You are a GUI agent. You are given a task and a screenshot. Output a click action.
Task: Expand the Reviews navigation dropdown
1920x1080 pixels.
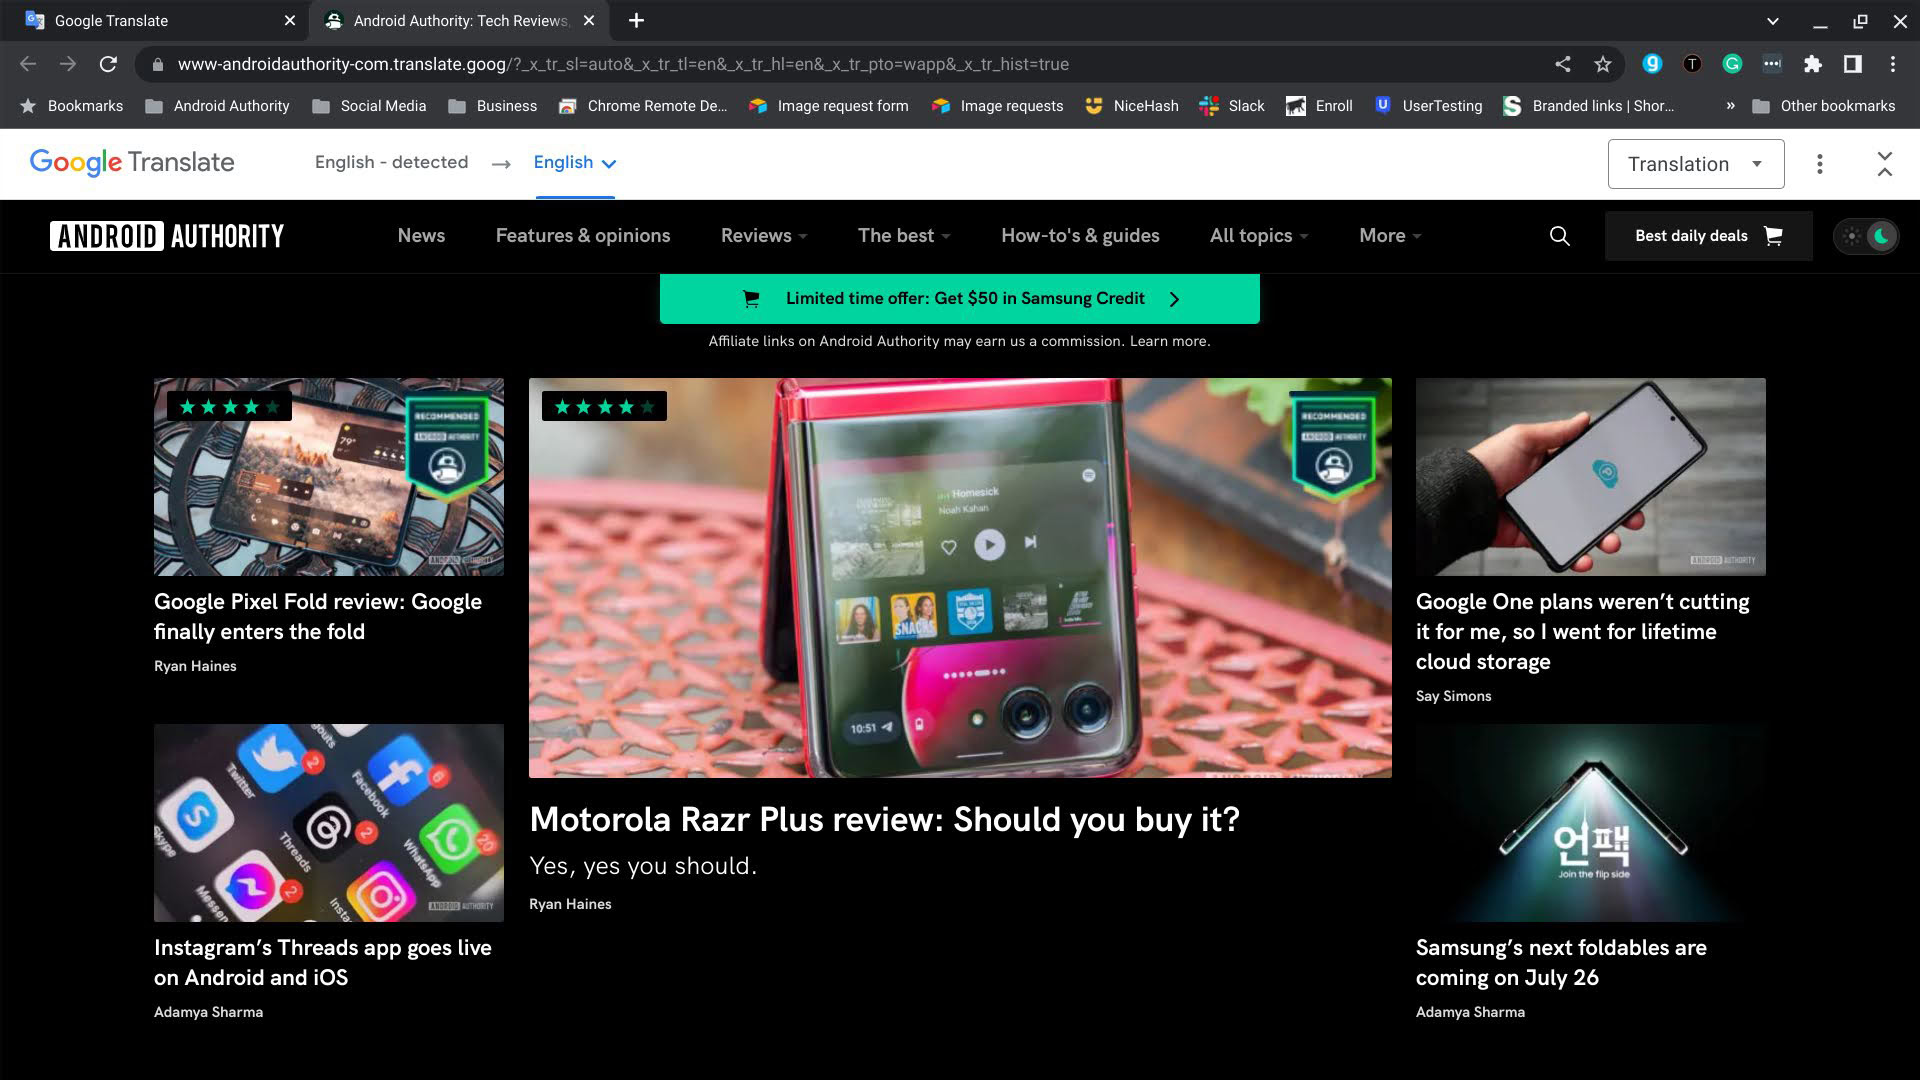763,236
